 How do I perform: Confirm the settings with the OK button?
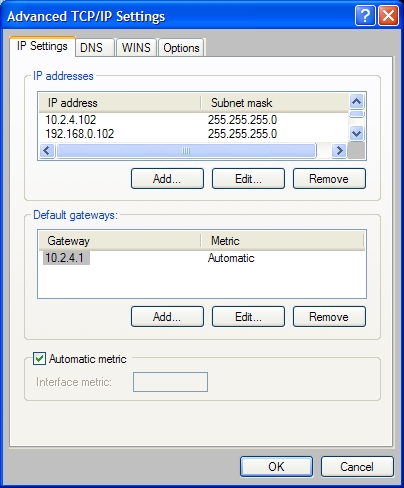(276, 467)
